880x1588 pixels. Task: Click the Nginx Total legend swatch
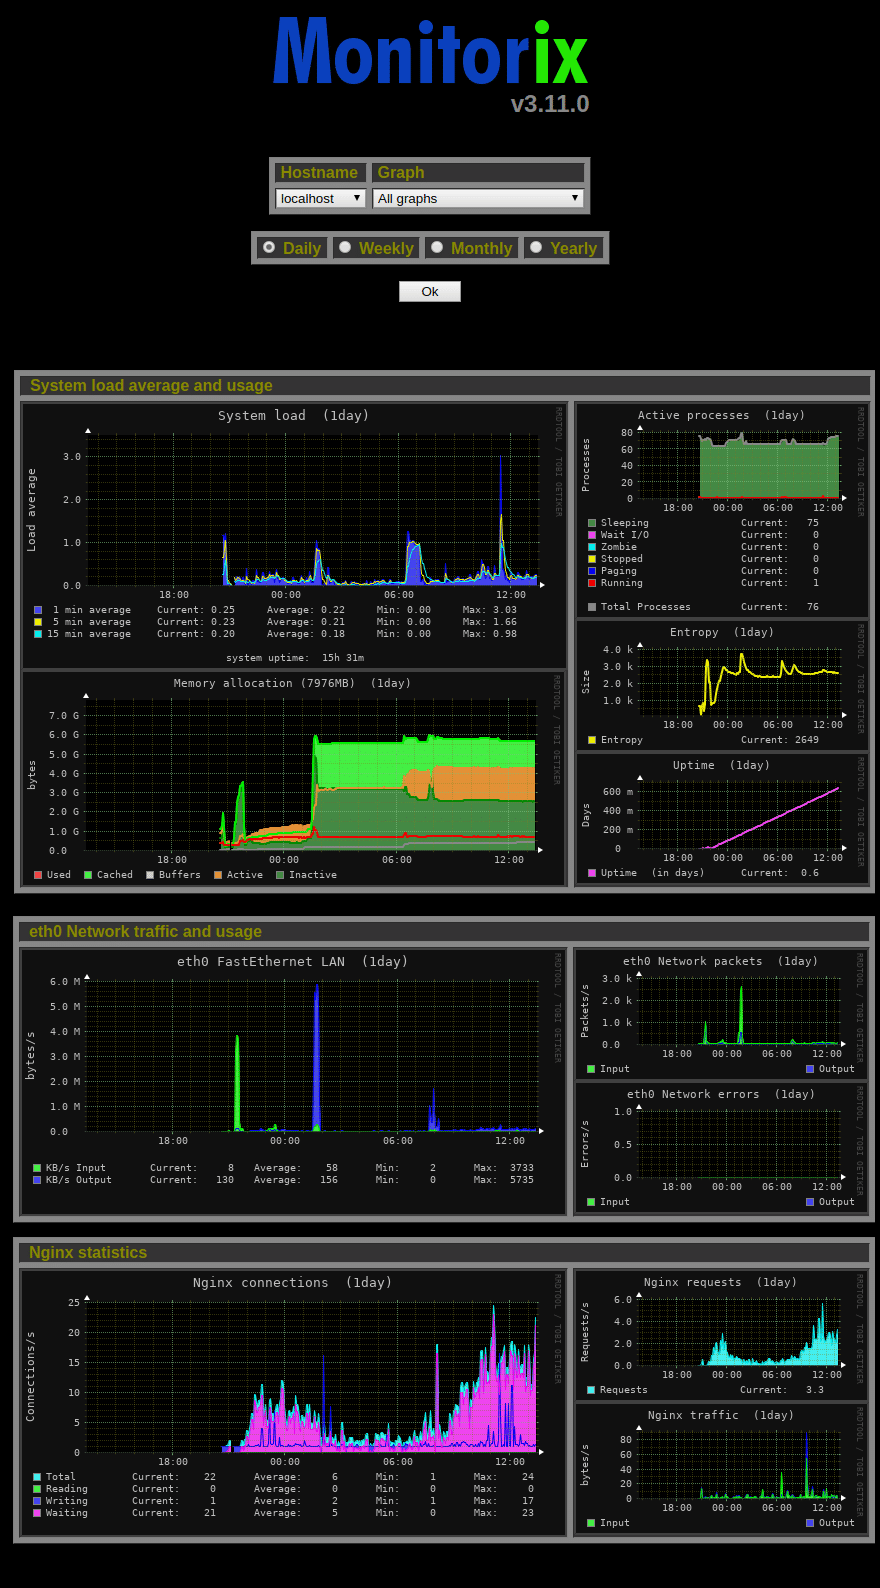click(37, 1477)
